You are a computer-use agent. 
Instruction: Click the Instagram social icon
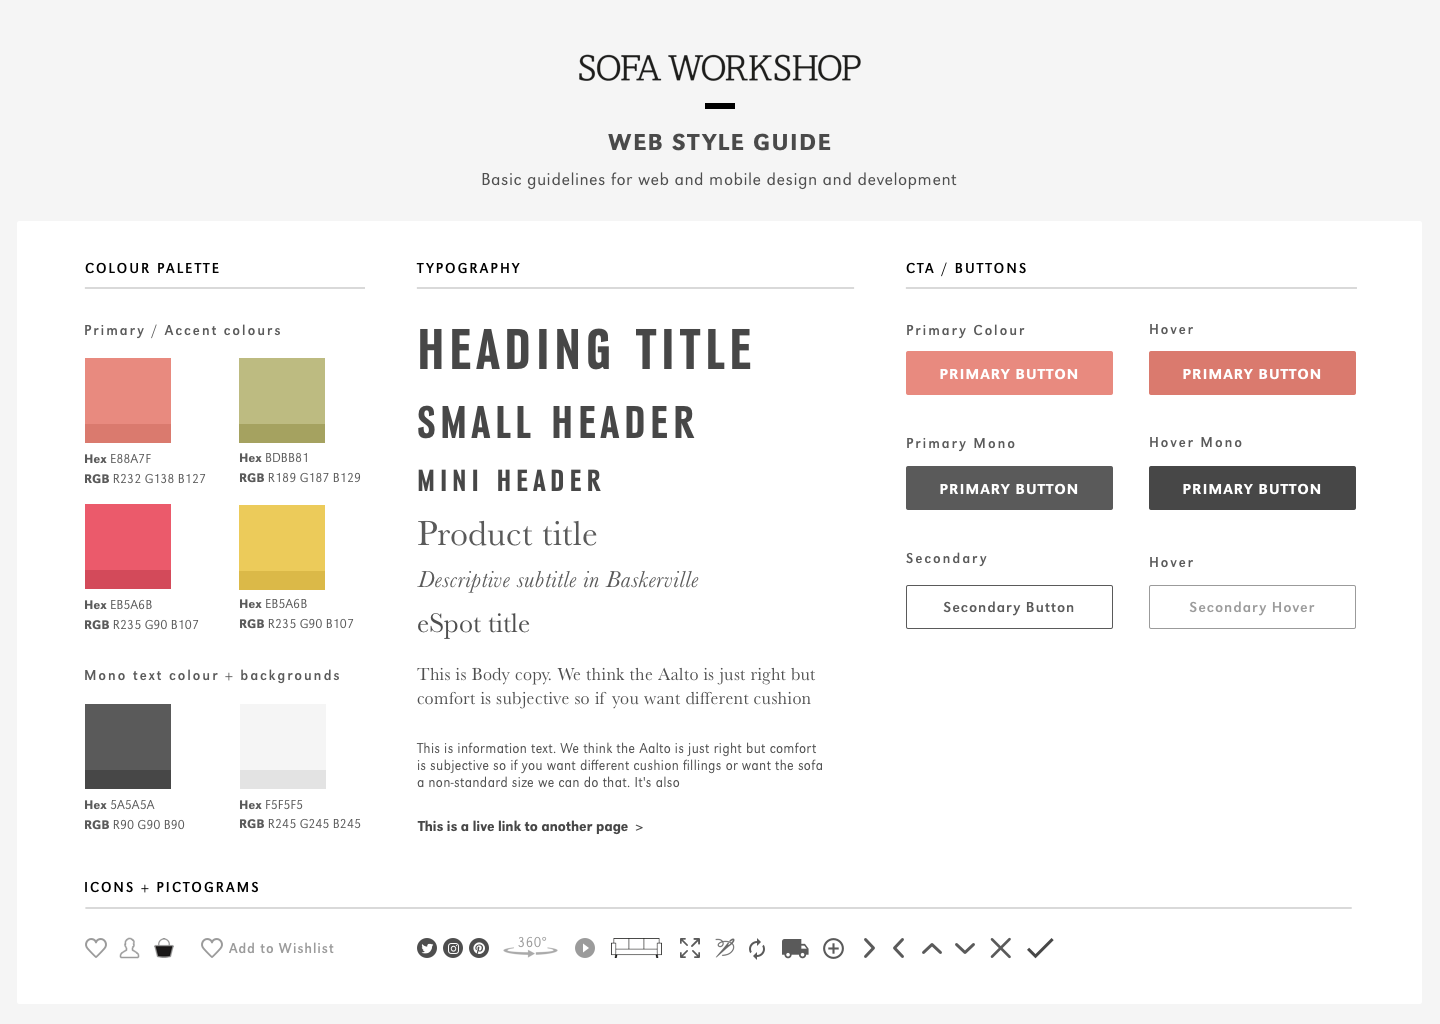coord(453,948)
